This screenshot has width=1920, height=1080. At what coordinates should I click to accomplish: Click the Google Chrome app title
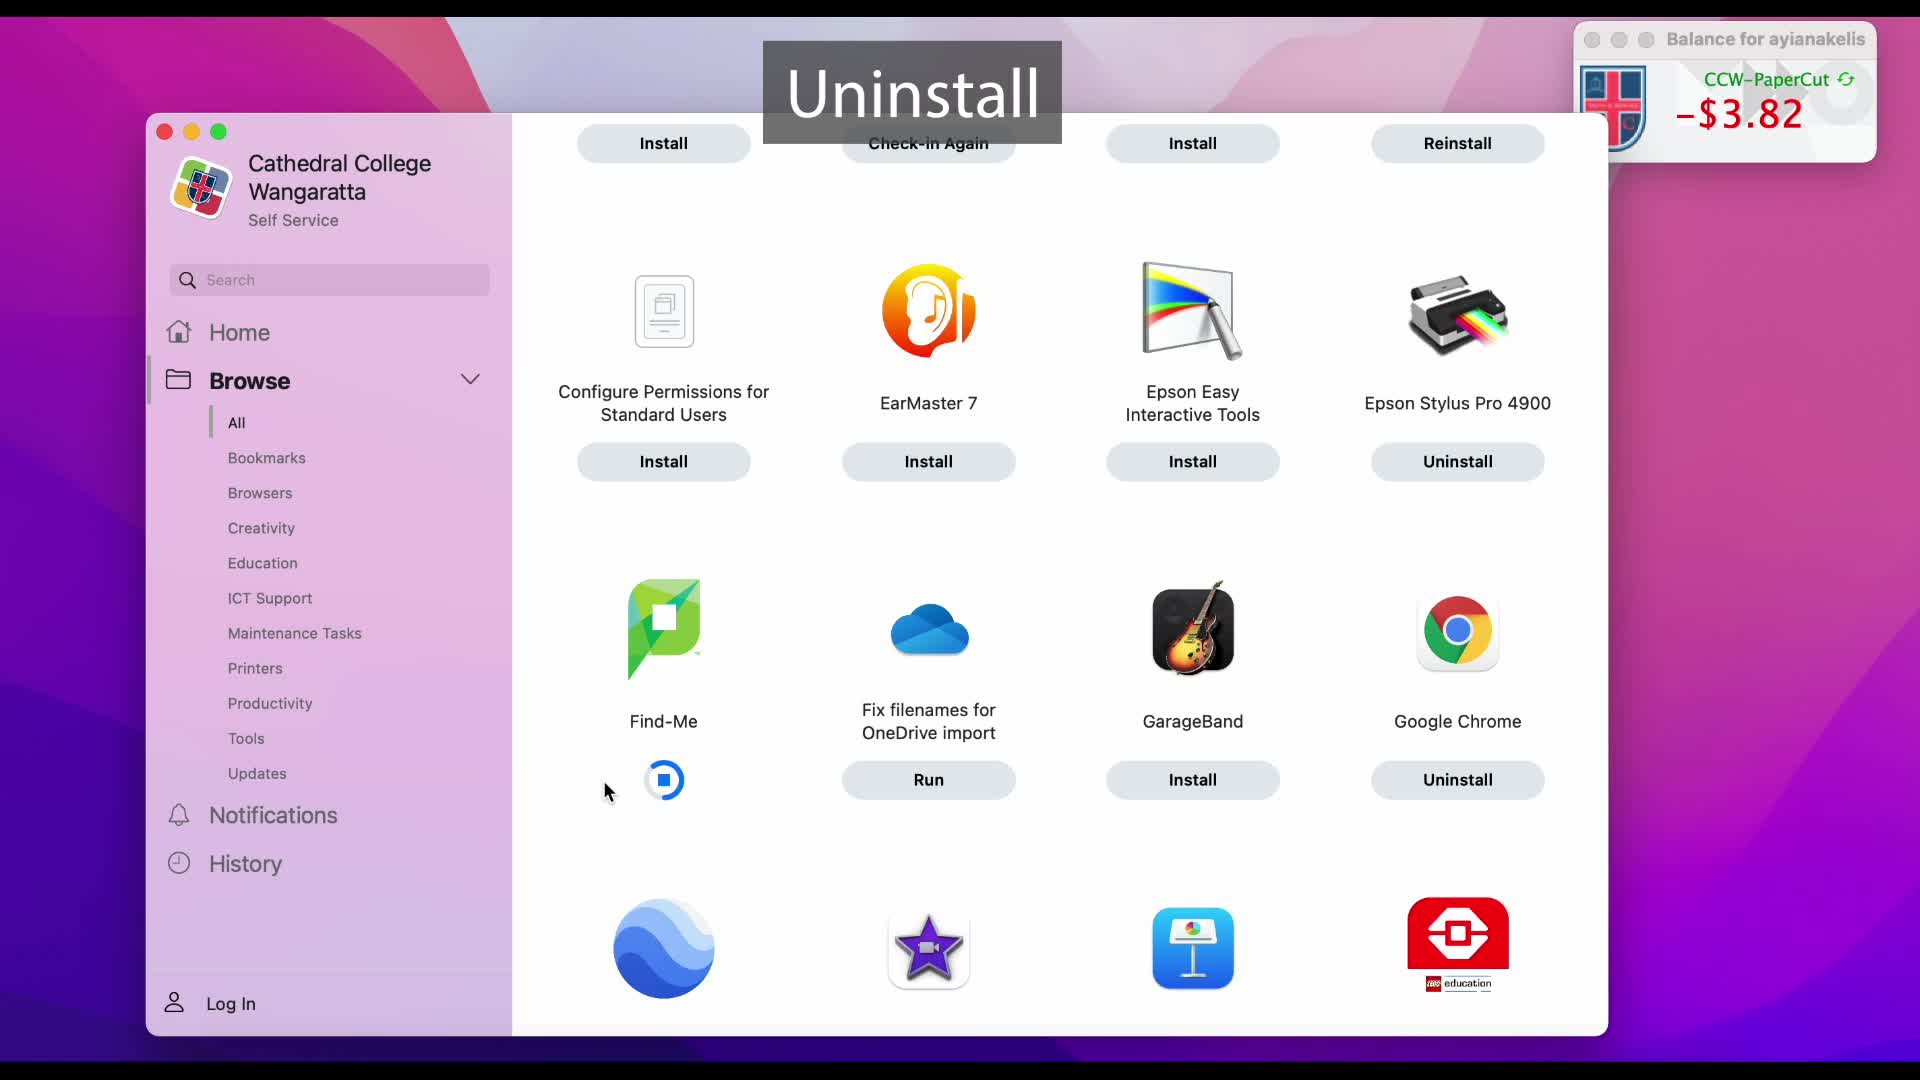(x=1457, y=721)
